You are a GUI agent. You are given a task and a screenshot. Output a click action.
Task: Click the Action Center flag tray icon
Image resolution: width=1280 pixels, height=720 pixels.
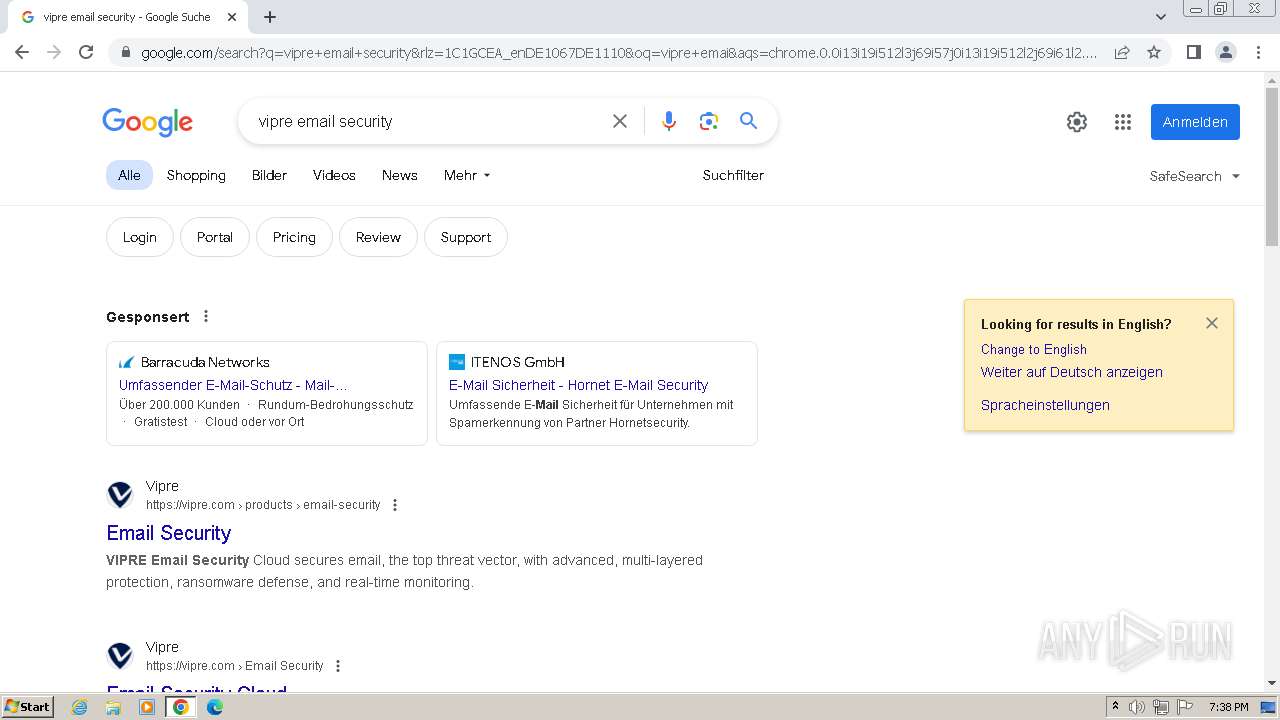tap(1185, 707)
